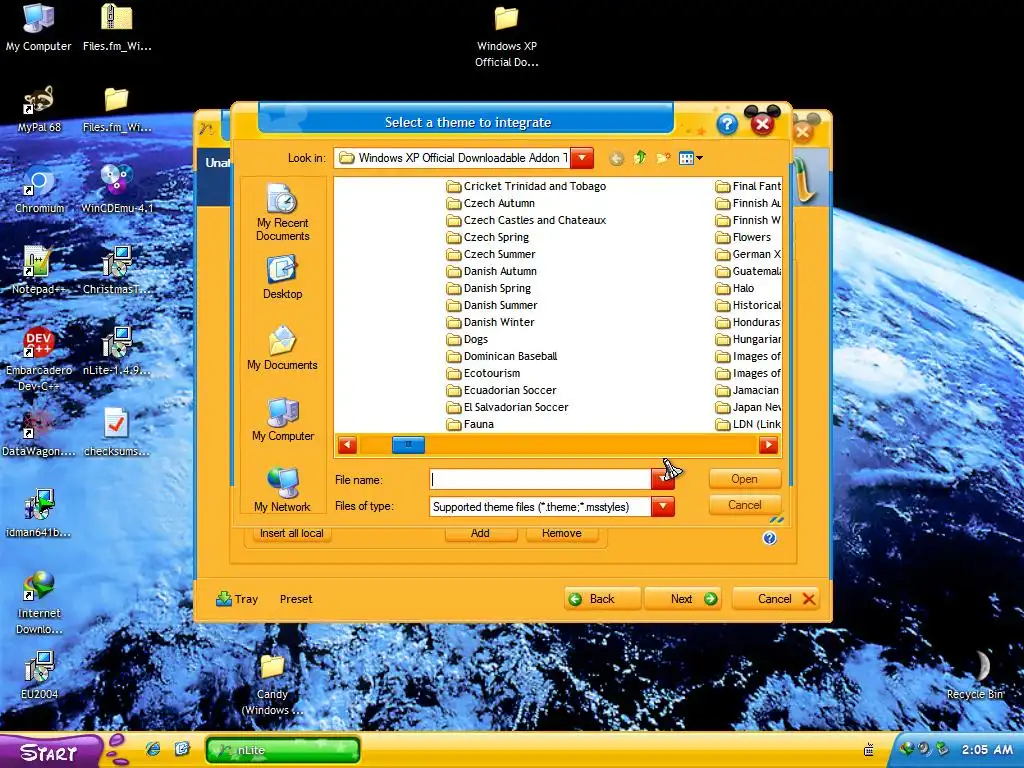Open the Candy (Windows folder on desktop
The width and height of the screenshot is (1024, 768).
click(272, 684)
